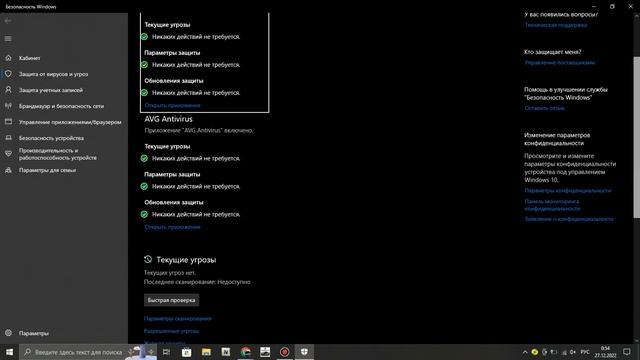The height and width of the screenshot is (360, 640).
Task: Open Управление приложениями/браузером
Action: 70,122
